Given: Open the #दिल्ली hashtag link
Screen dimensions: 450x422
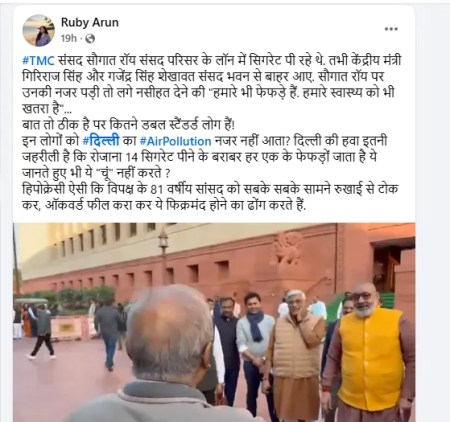Looking at the screenshot, I should [x=101, y=141].
